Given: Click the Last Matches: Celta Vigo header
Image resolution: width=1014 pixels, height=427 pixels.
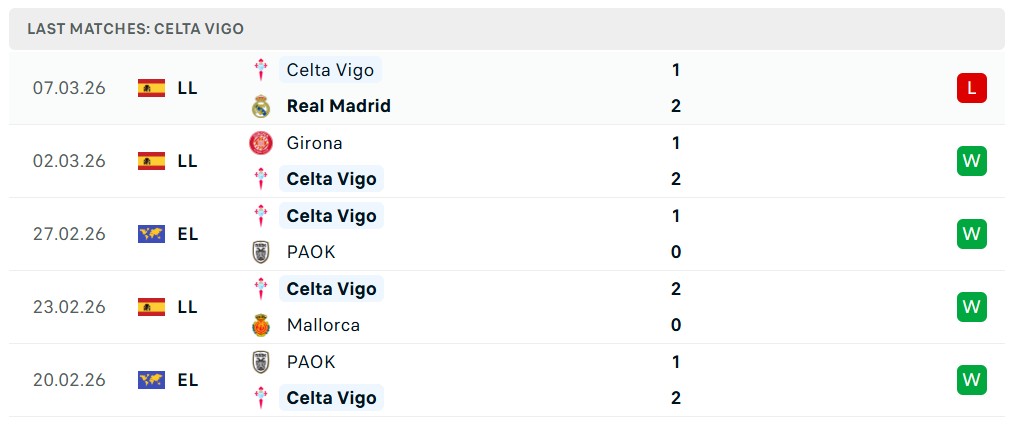Looking at the screenshot, I should click(135, 29).
